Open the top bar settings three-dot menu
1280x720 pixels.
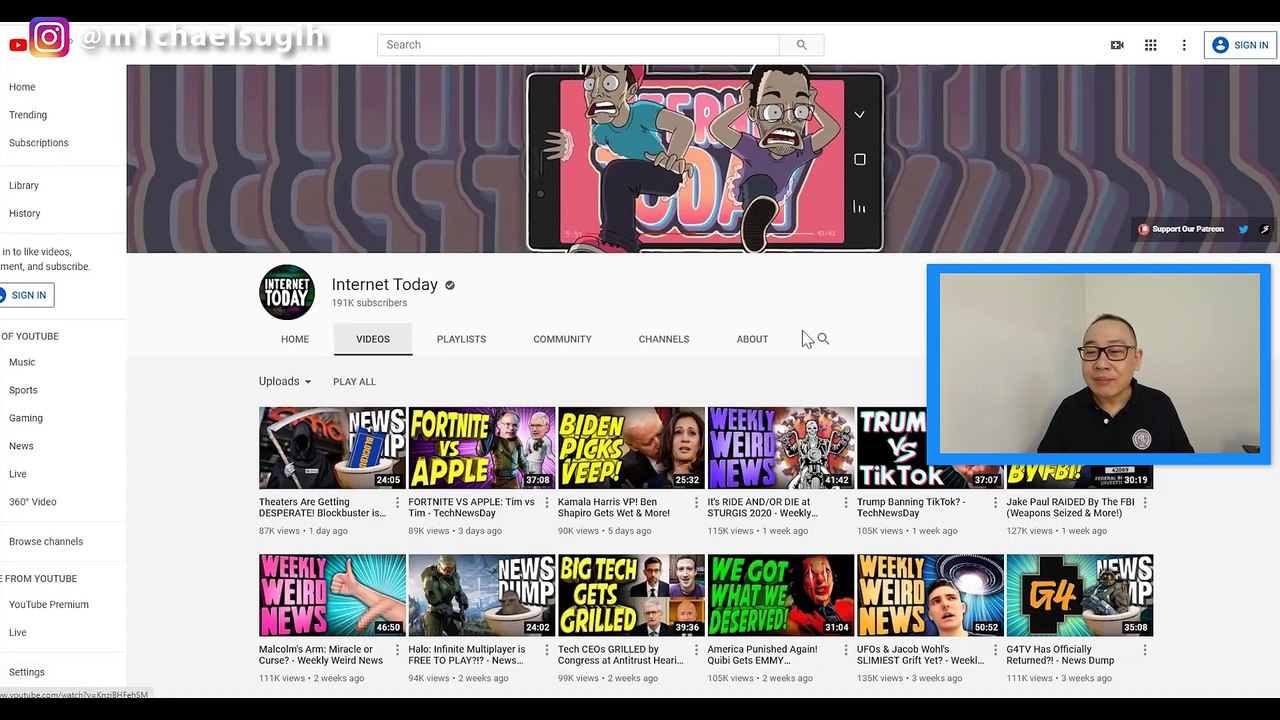pos(1184,45)
